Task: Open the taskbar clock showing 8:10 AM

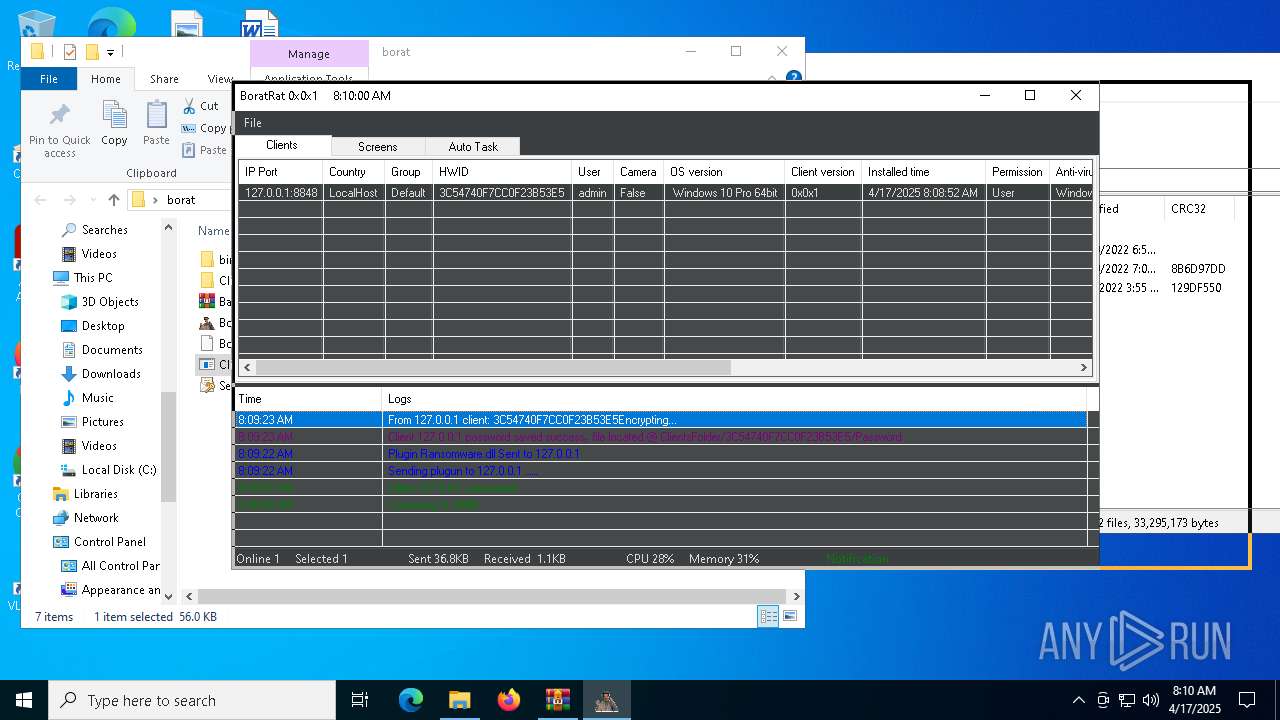Action: 1194,700
